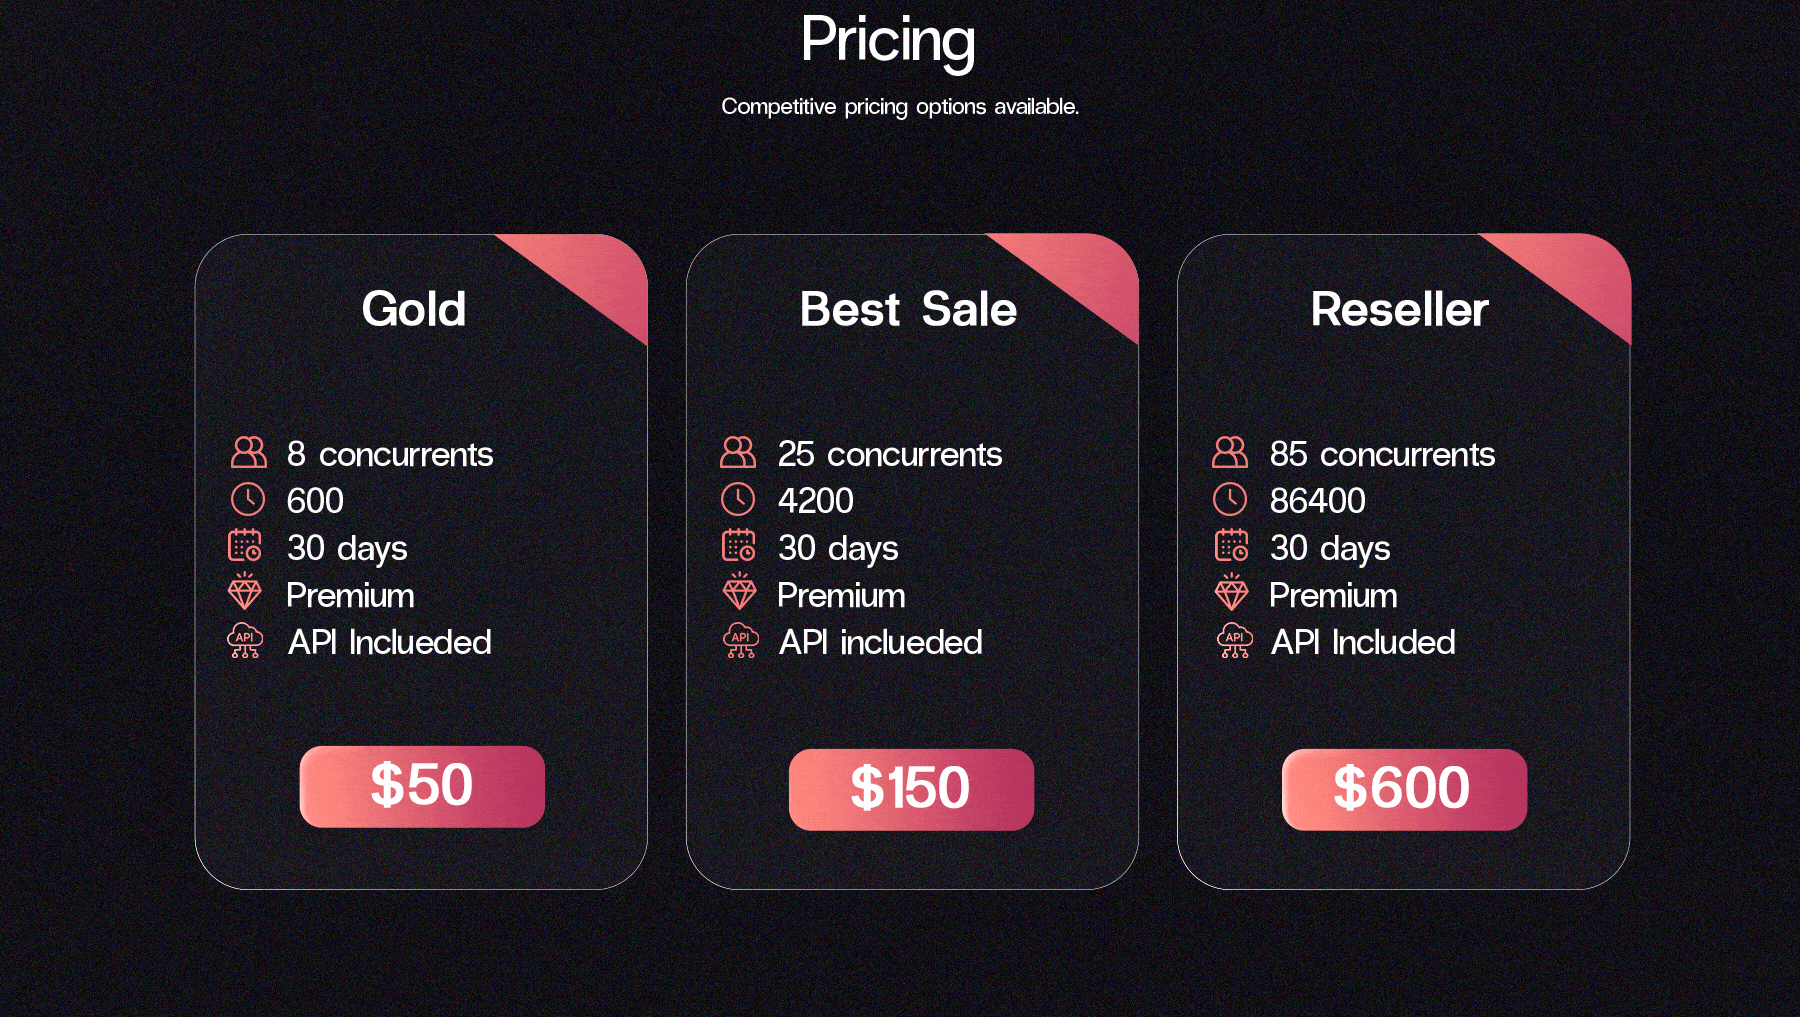Screen dimensions: 1800x1017
Task: Click the Best Sale plan title
Action: click(x=908, y=309)
